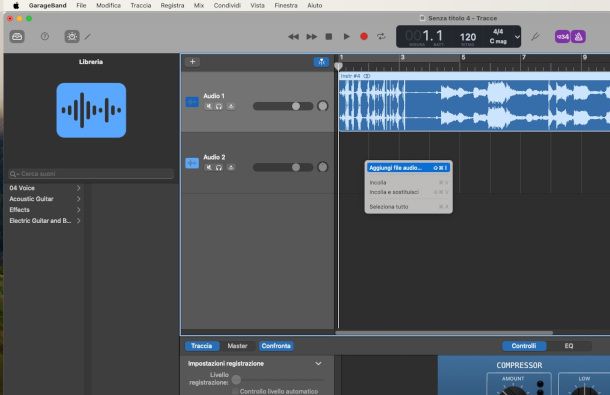The height and width of the screenshot is (395, 610).
Task: Toggle the Smart Controls button
Action: pos(72,37)
